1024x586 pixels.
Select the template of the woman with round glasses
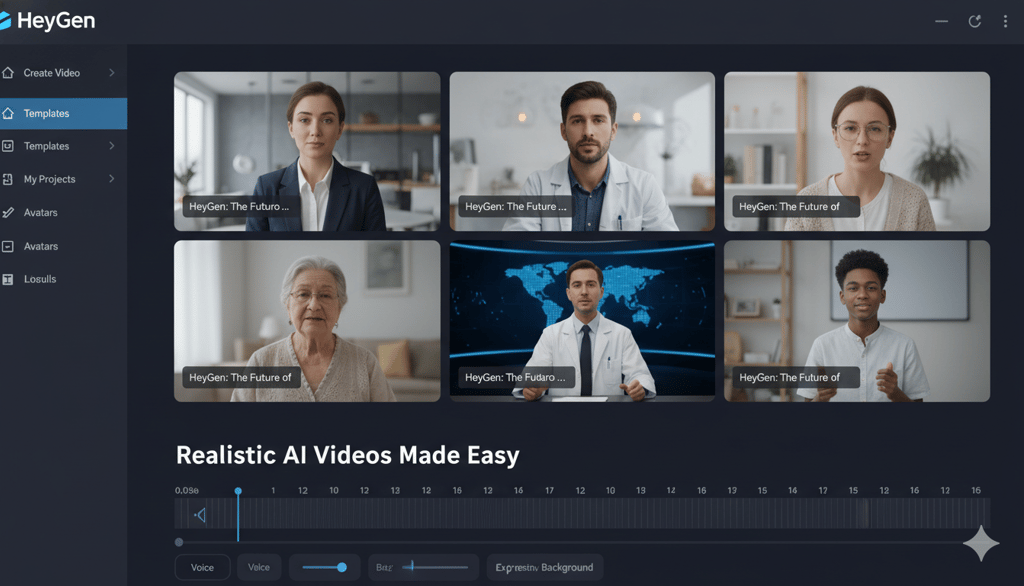[x=857, y=152]
